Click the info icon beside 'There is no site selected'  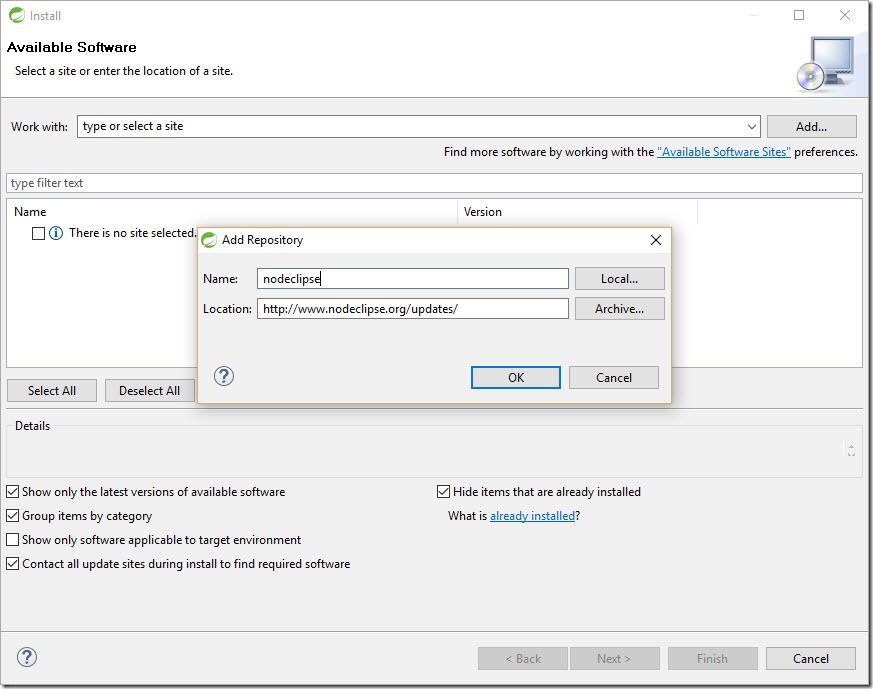coord(56,233)
